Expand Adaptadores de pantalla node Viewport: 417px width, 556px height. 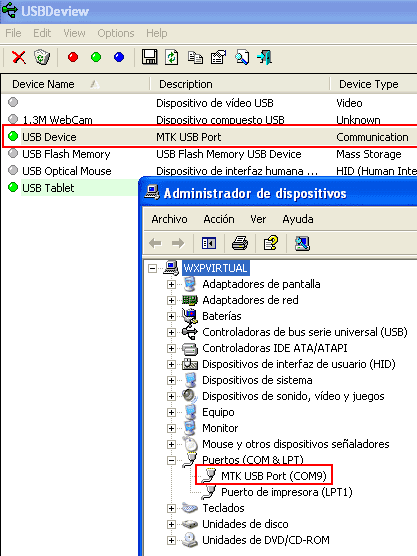[x=171, y=284]
